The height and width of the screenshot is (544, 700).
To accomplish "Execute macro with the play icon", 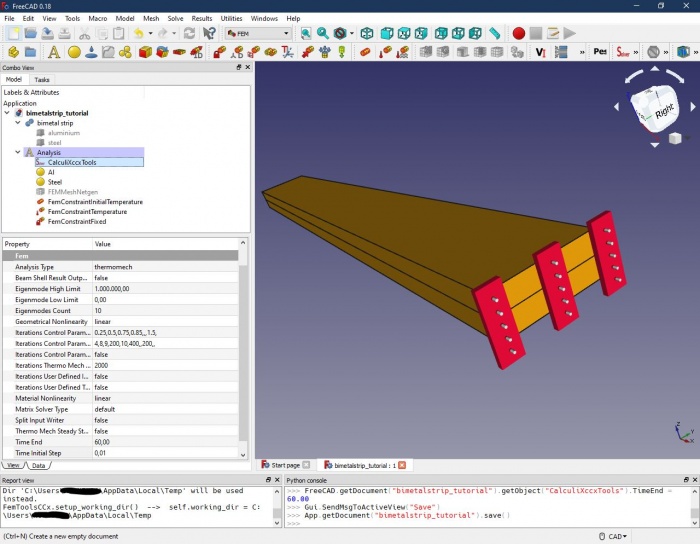I will pos(570,33).
